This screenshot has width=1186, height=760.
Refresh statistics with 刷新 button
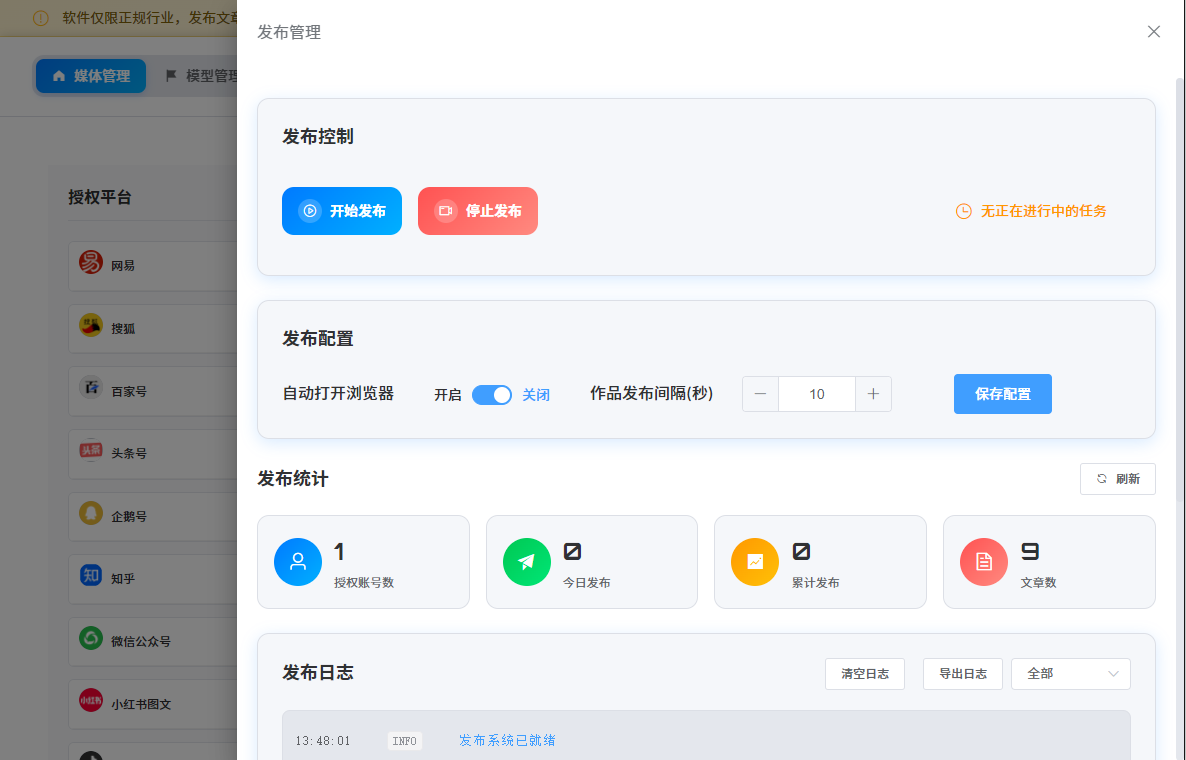pos(1118,479)
